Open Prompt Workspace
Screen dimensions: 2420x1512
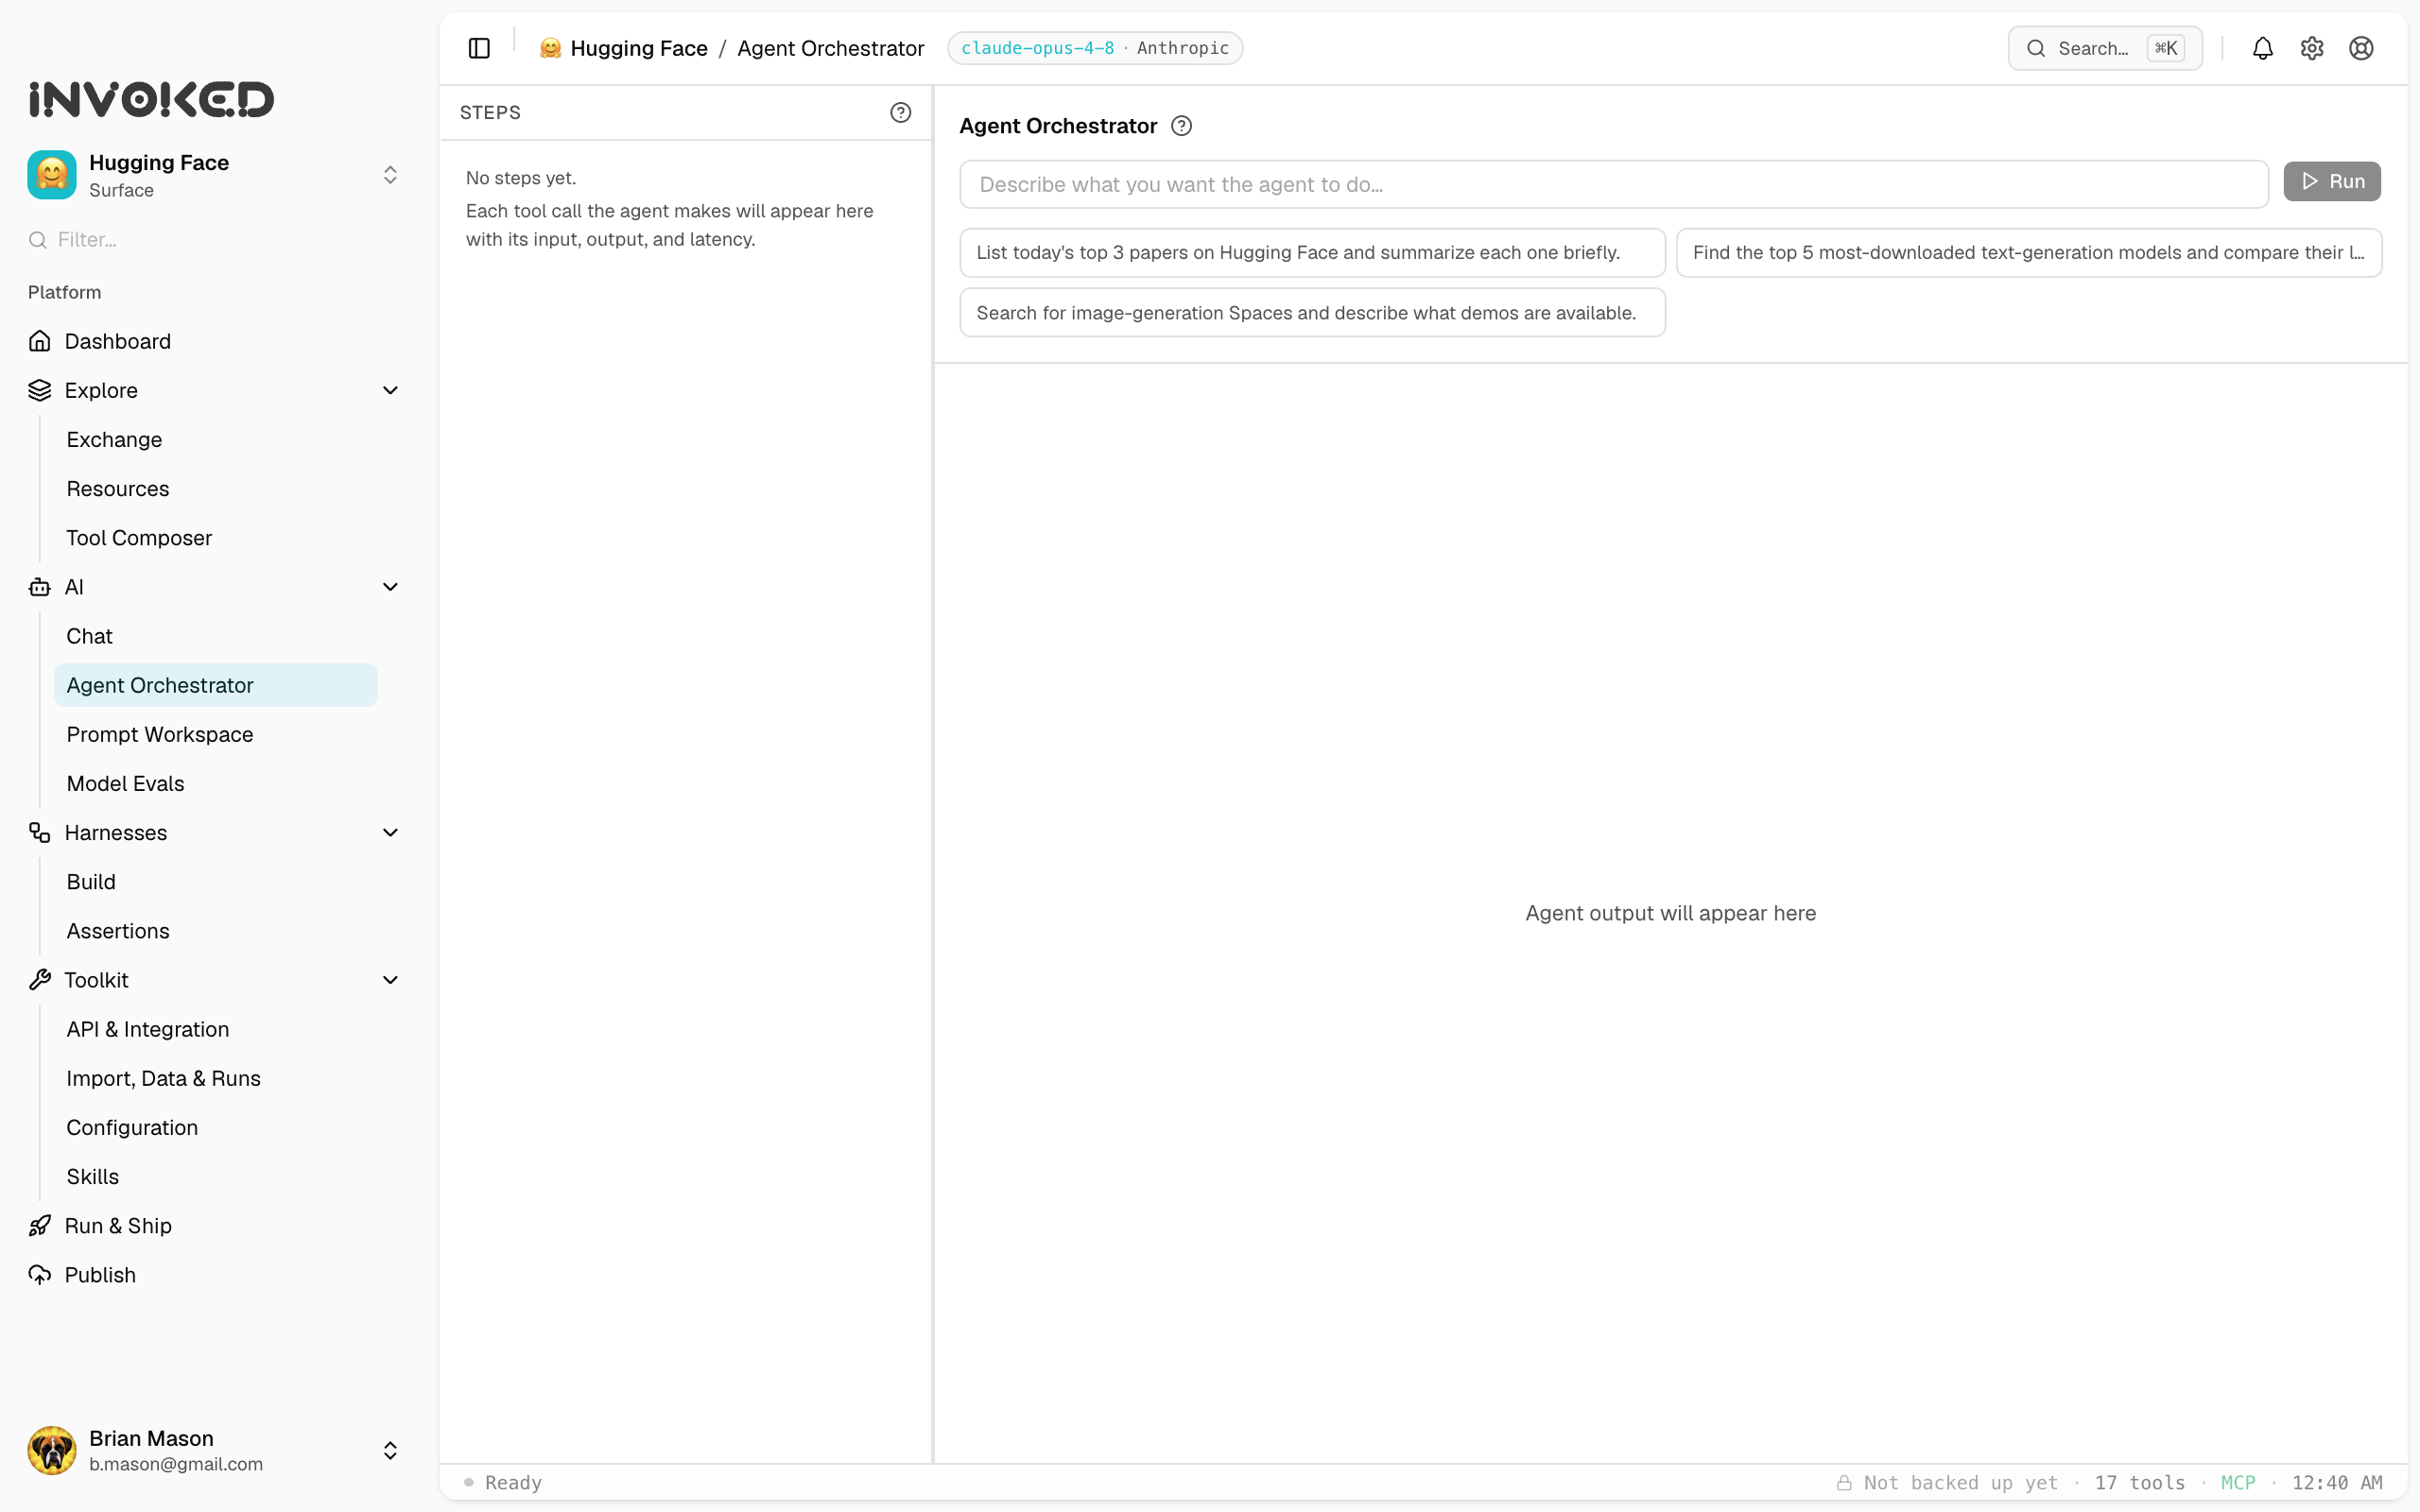216,734
